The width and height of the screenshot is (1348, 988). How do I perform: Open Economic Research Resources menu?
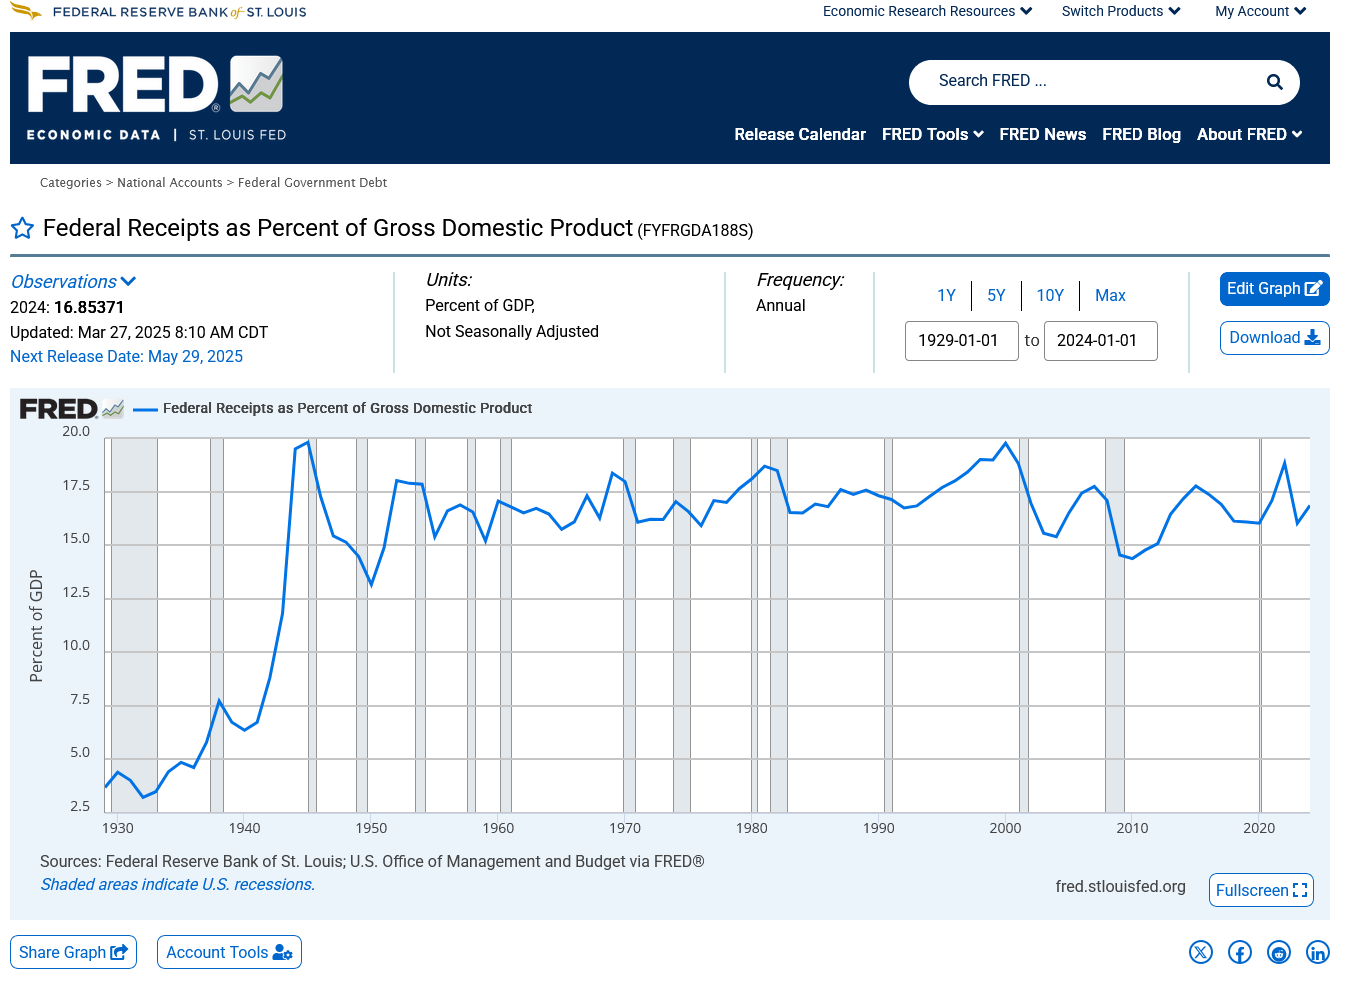click(x=927, y=12)
